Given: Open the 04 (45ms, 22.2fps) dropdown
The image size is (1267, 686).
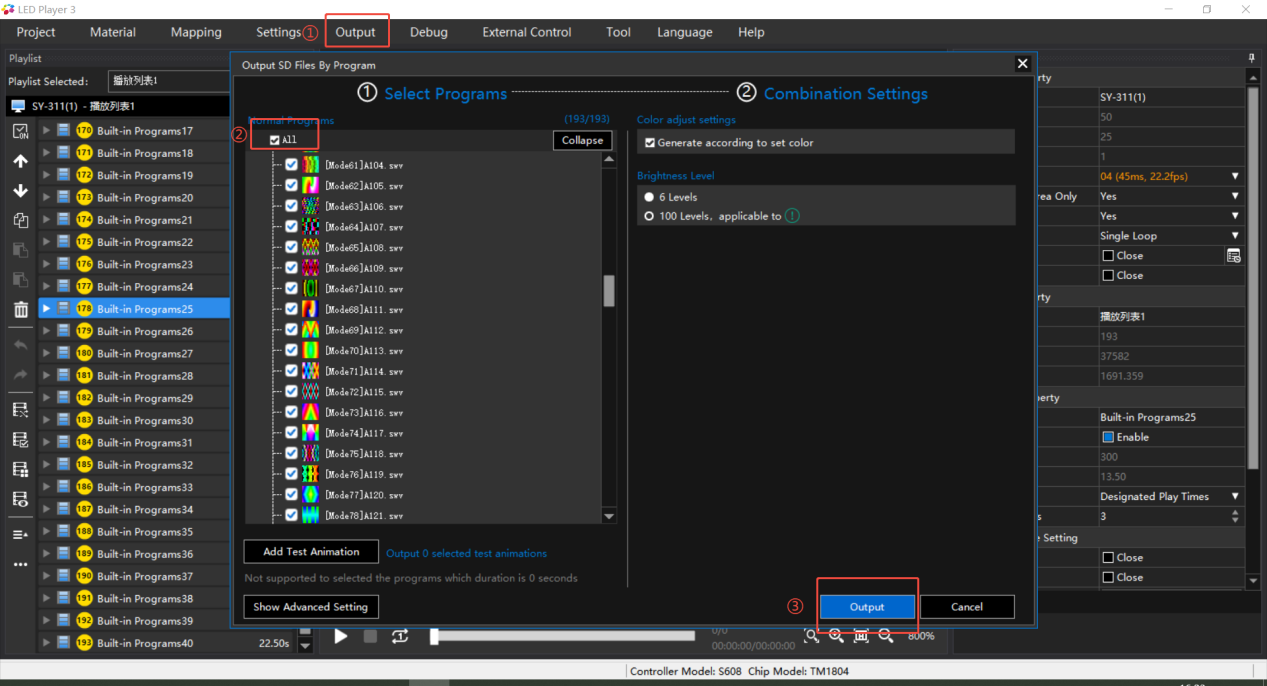Looking at the screenshot, I should click(1235, 177).
